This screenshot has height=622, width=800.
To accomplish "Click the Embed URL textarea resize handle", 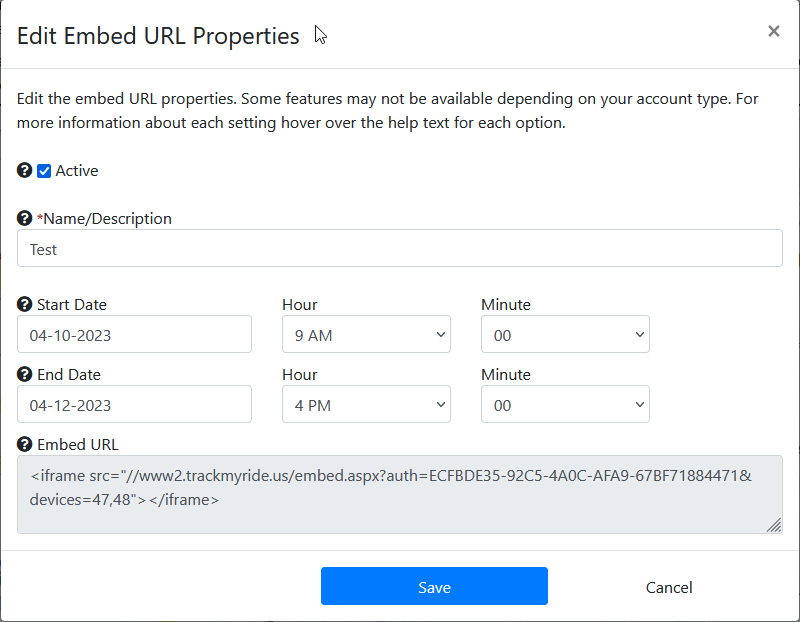I will pos(774,525).
